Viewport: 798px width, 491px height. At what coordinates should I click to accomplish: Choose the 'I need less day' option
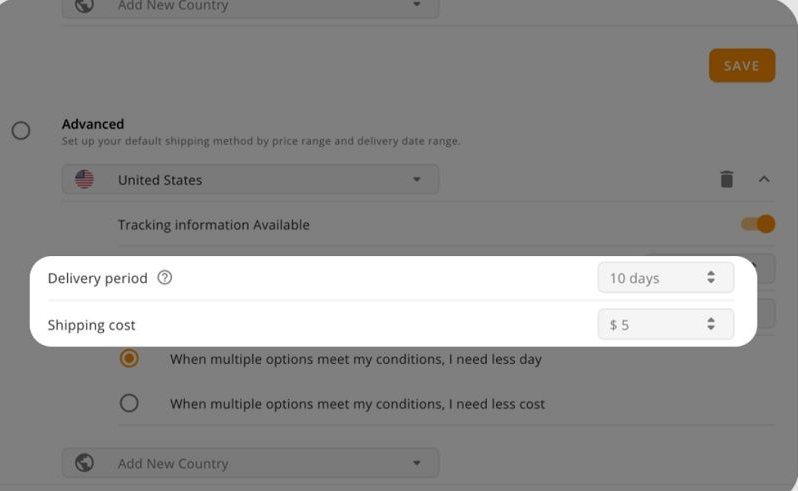pyautogui.click(x=129, y=359)
